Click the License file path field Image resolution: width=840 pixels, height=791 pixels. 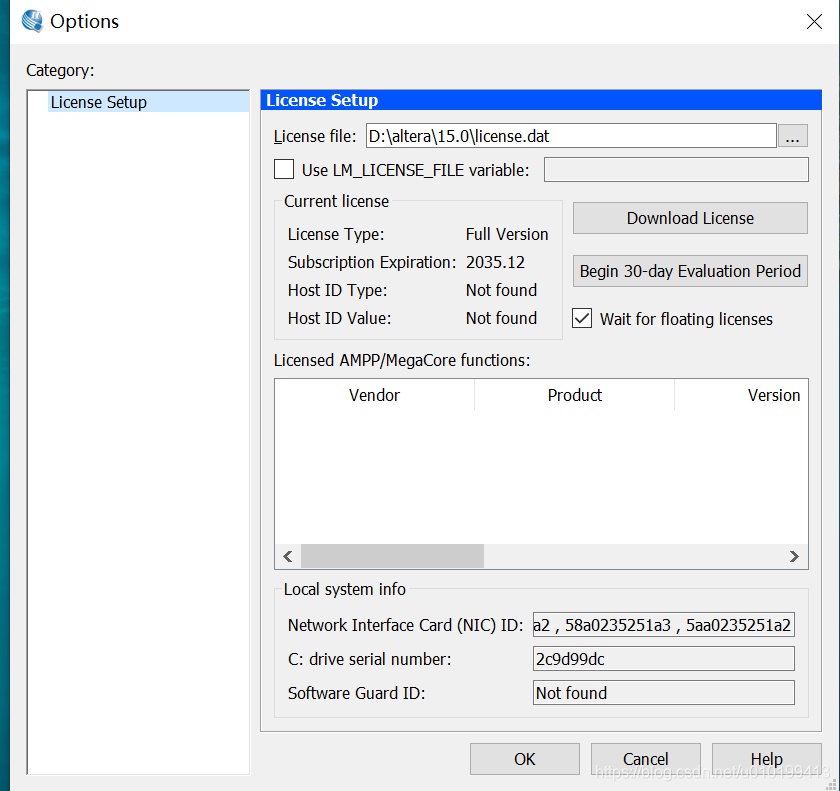click(x=571, y=136)
